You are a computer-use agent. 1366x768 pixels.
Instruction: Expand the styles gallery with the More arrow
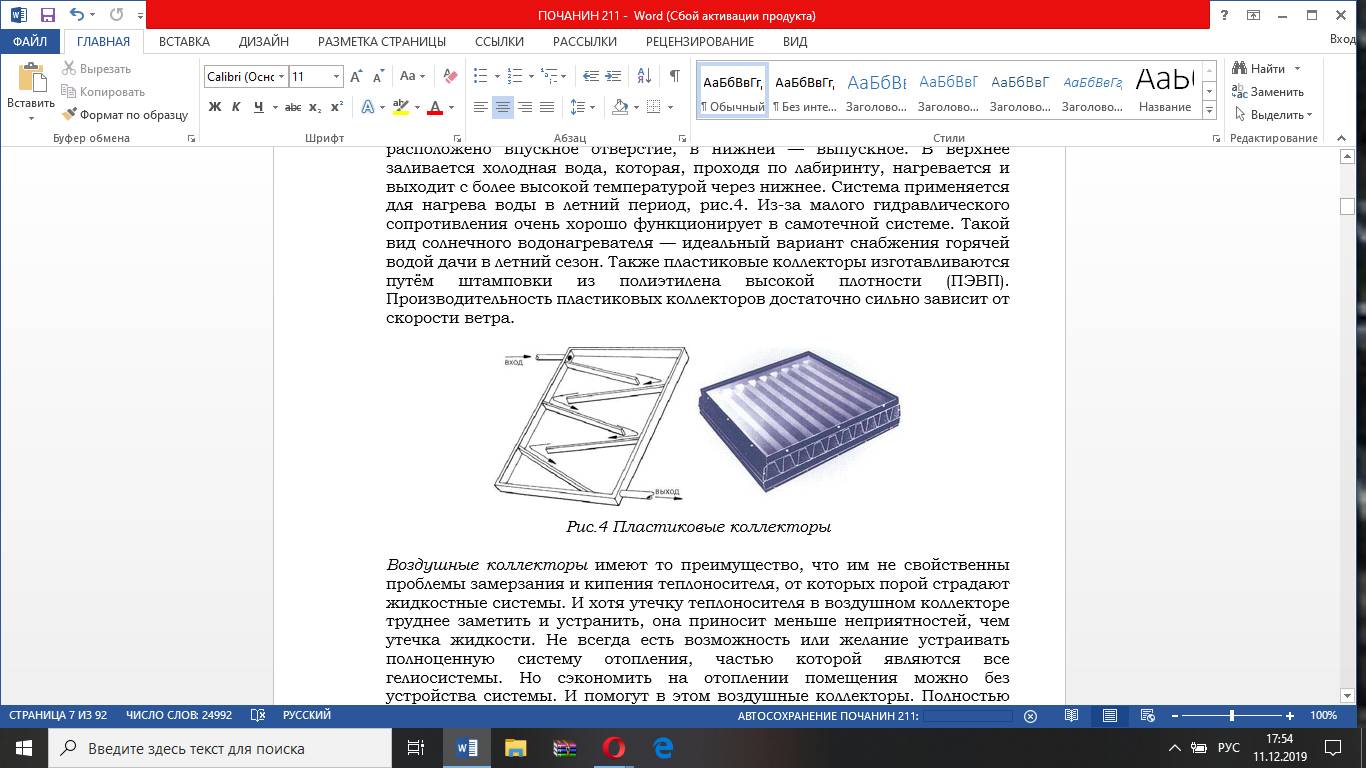pos(1209,110)
